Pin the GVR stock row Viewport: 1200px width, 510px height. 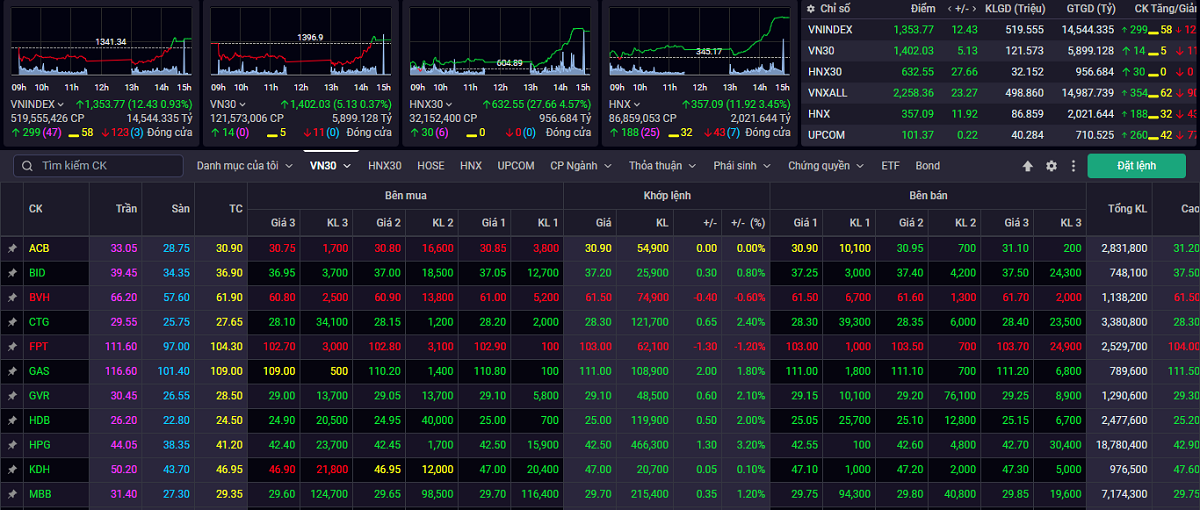12,395
